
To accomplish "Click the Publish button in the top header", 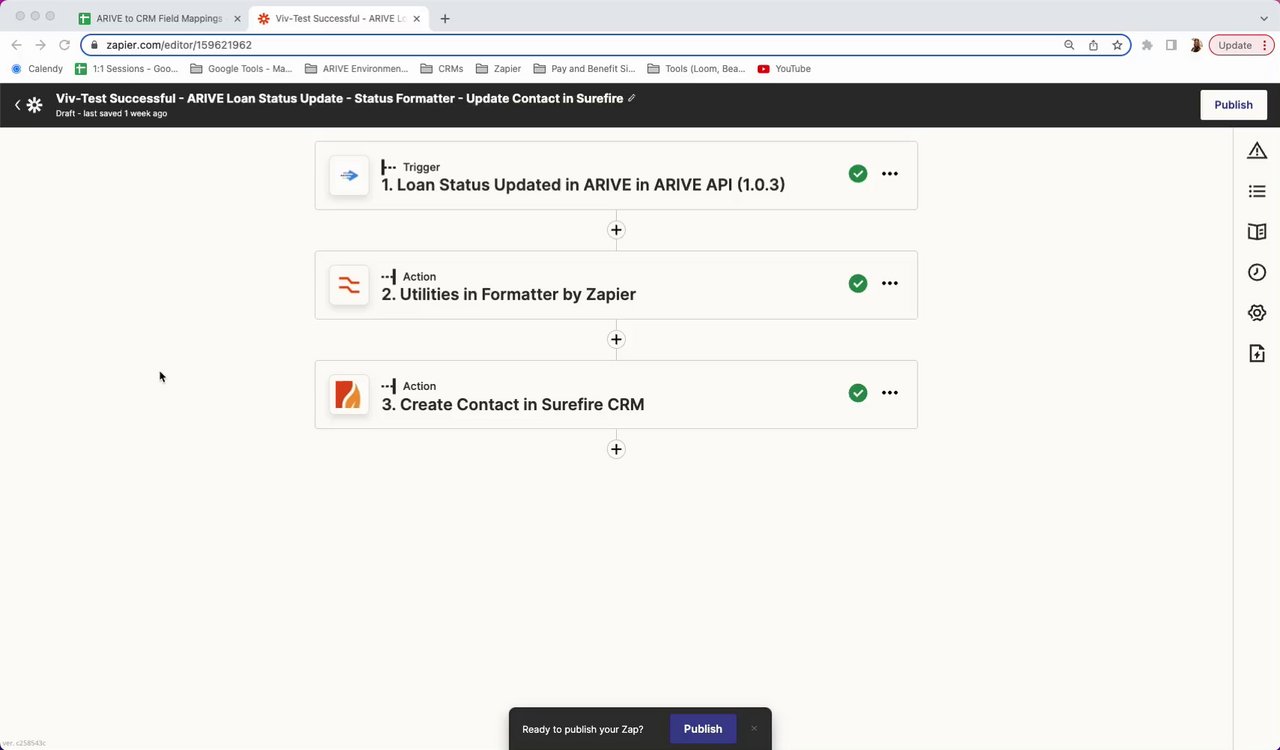I will (1233, 105).
